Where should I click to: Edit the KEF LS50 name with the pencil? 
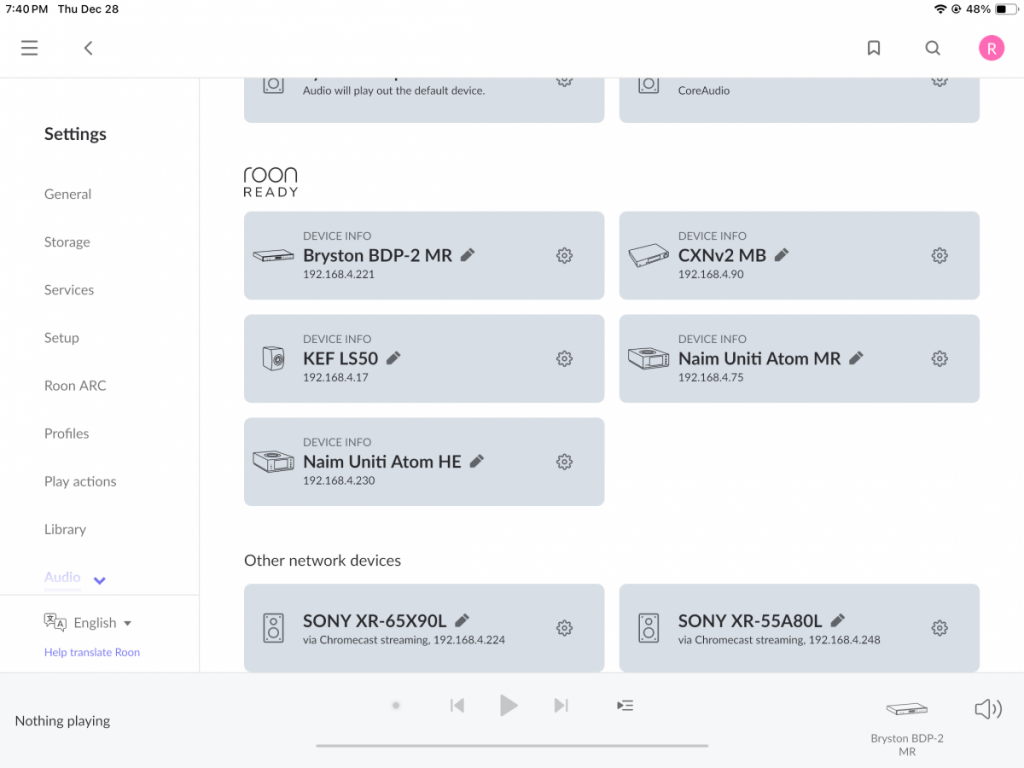coord(393,358)
